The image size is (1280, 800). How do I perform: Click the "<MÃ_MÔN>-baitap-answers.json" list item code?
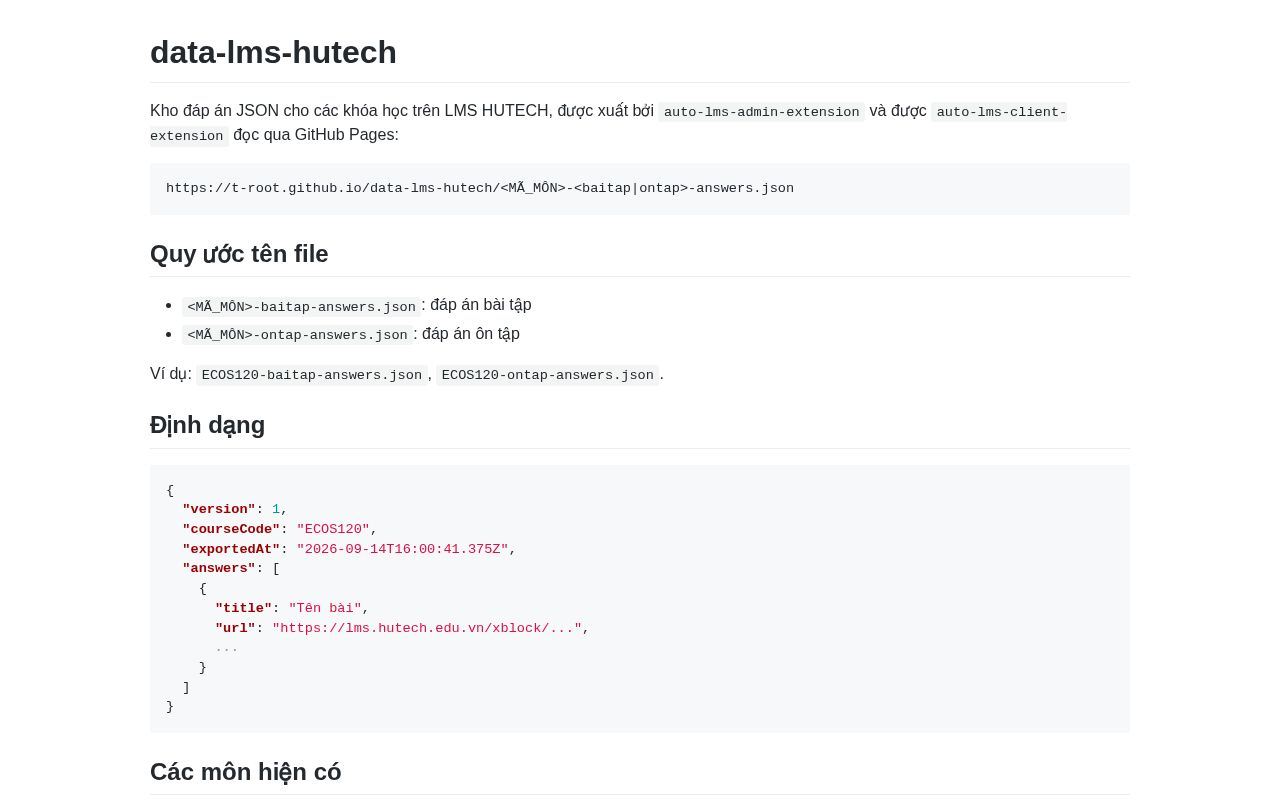(302, 307)
